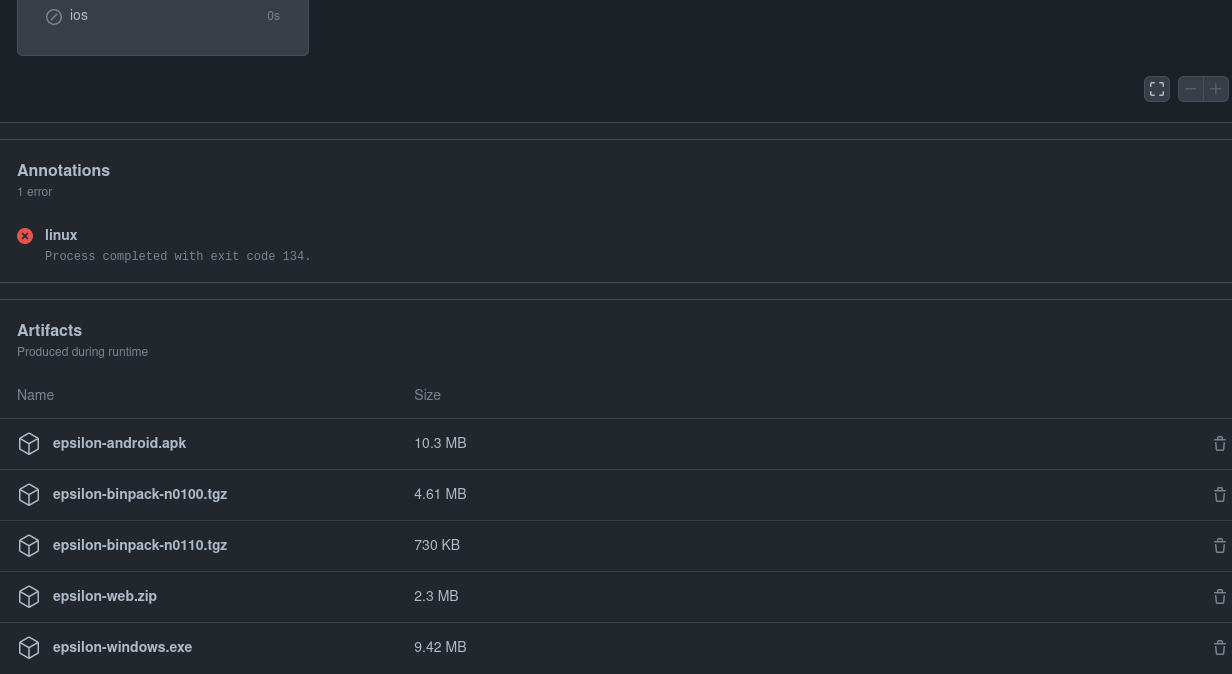Delete the epsilon-binpack-n0100.tgz artifact
The width and height of the screenshot is (1232, 674).
click(1220, 494)
